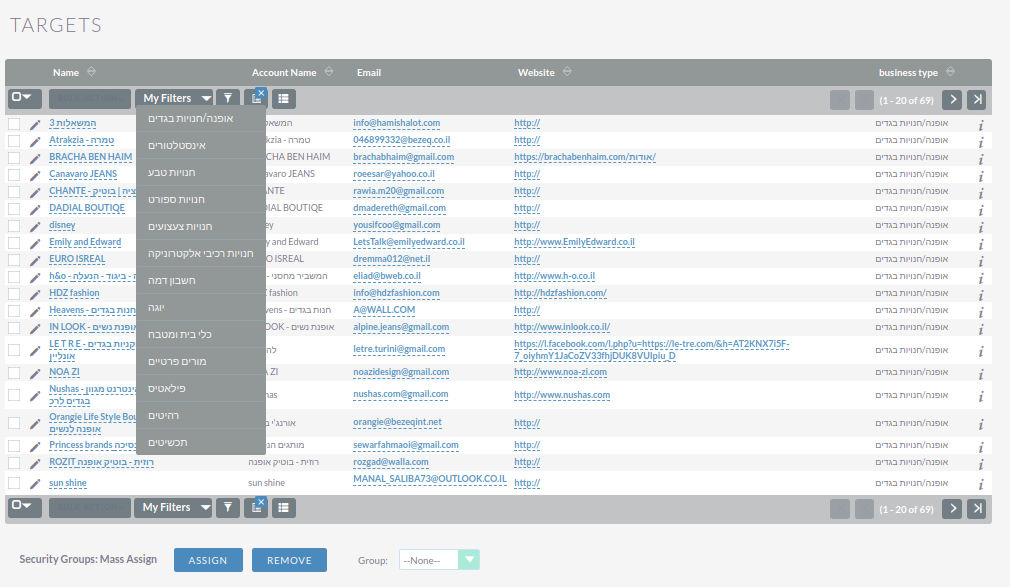Edit the EURO ISREAL record pencil
This screenshot has width=1010, height=587.
[35, 260]
